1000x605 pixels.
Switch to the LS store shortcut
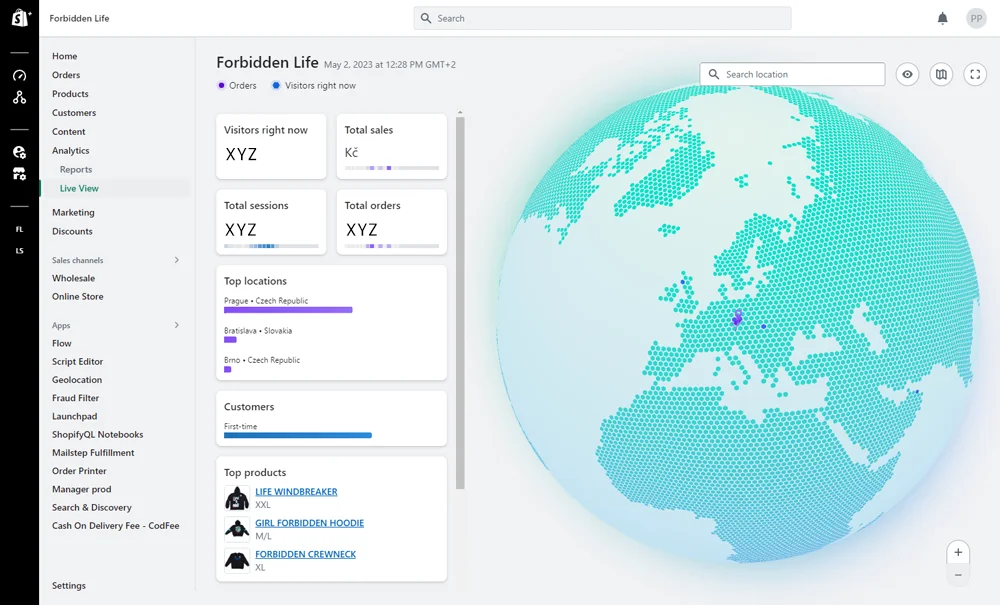[19, 251]
